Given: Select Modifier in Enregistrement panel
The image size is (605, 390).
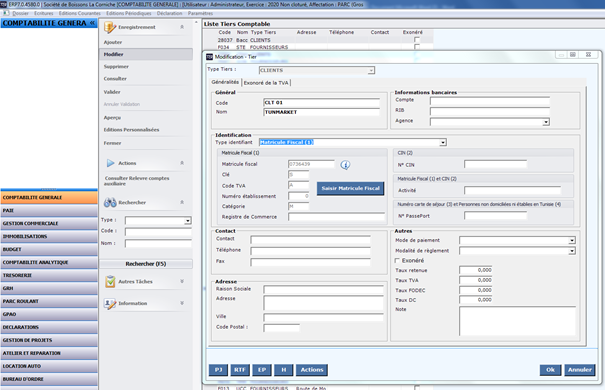Looking at the screenshot, I should [x=146, y=54].
